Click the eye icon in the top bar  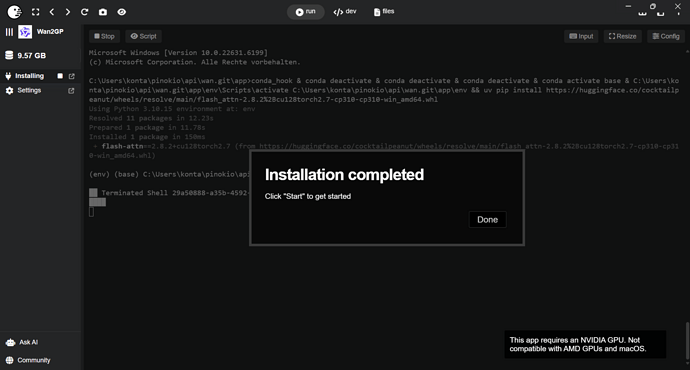point(122,12)
